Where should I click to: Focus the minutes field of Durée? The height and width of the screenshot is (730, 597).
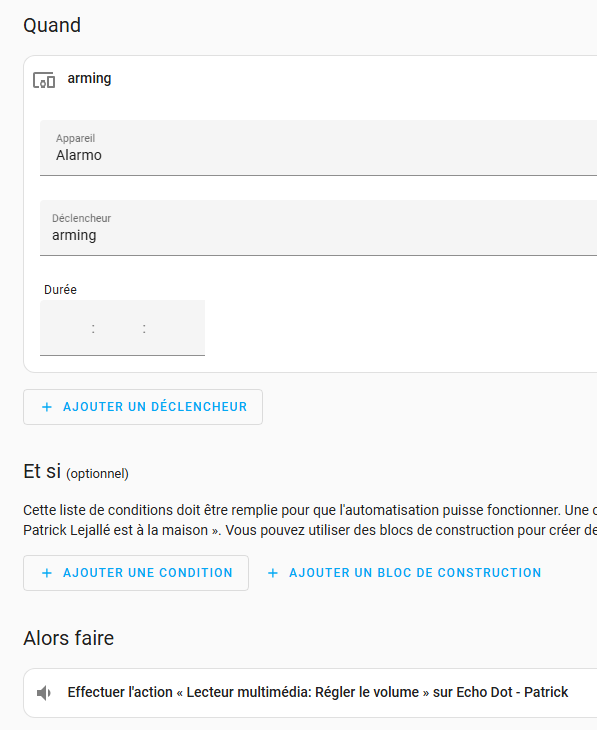point(119,328)
